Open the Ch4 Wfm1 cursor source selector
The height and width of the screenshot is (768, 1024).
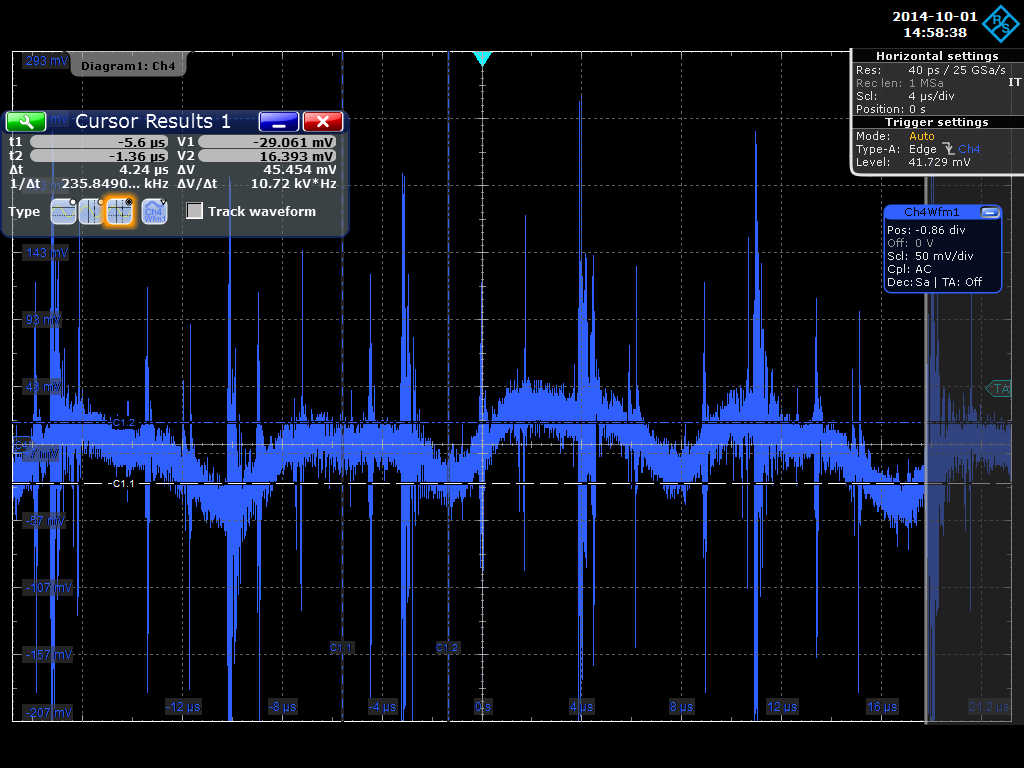tap(154, 211)
